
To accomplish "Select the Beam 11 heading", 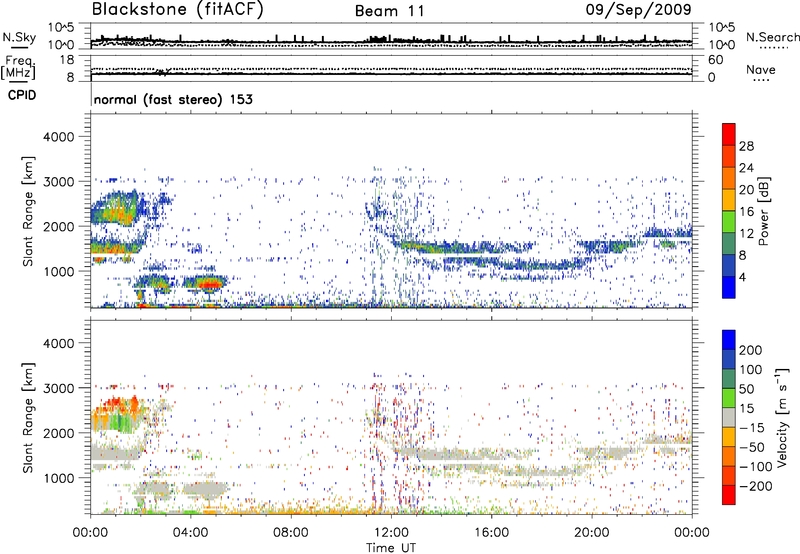I will click(x=390, y=11).
